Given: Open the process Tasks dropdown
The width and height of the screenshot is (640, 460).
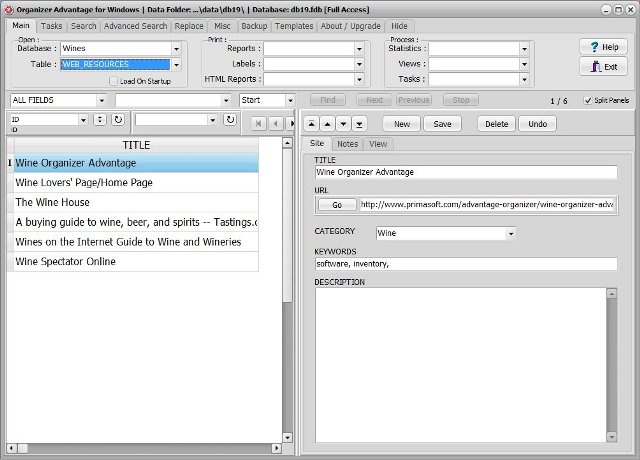Looking at the screenshot, I should pos(524,79).
